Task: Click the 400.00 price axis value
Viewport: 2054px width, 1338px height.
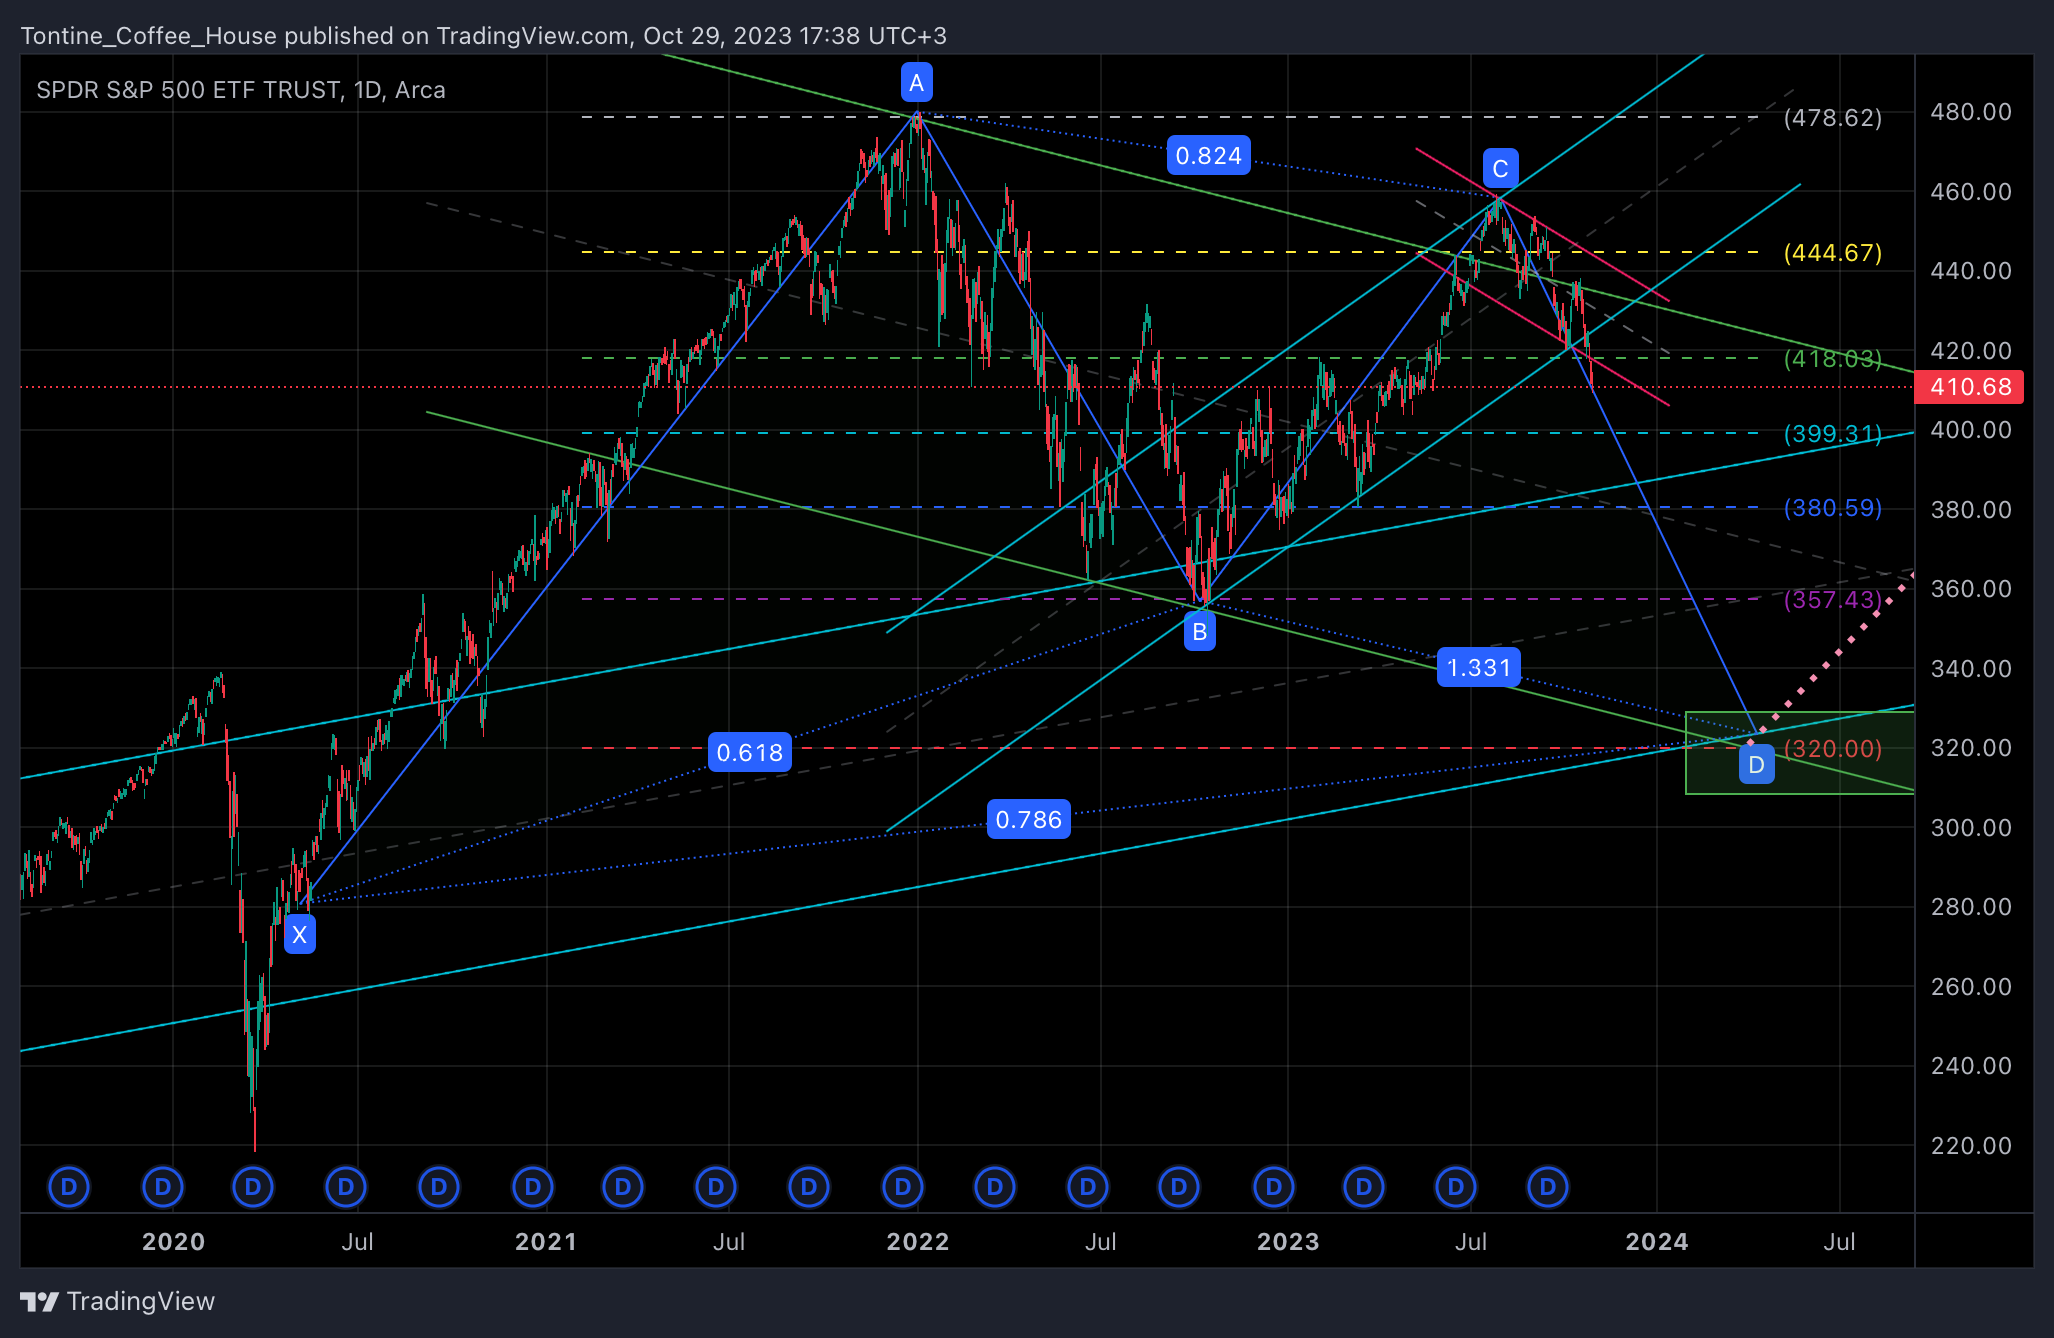Action: 1970,430
